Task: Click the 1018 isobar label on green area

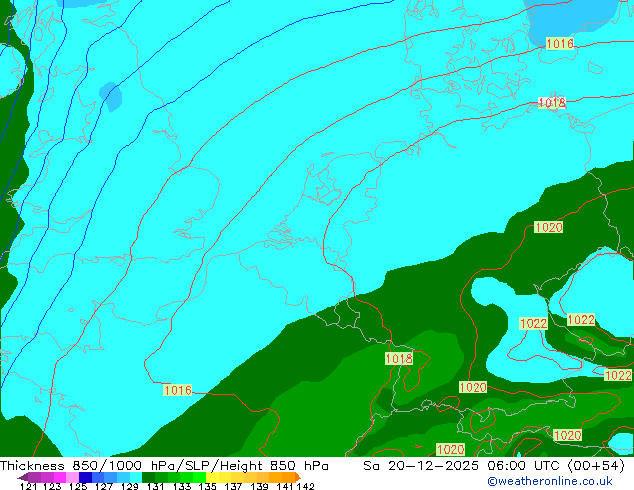Action: (399, 358)
